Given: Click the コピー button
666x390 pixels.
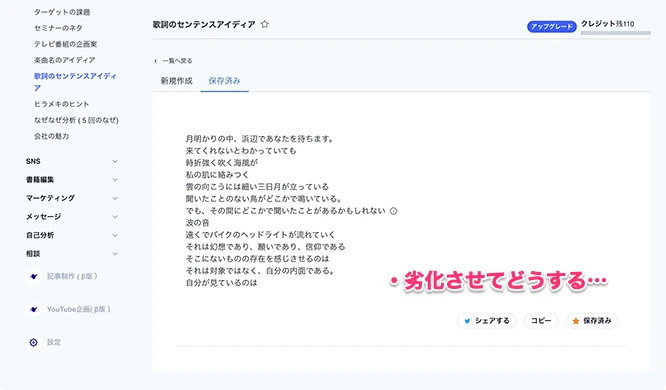Looking at the screenshot, I should click(x=541, y=321).
